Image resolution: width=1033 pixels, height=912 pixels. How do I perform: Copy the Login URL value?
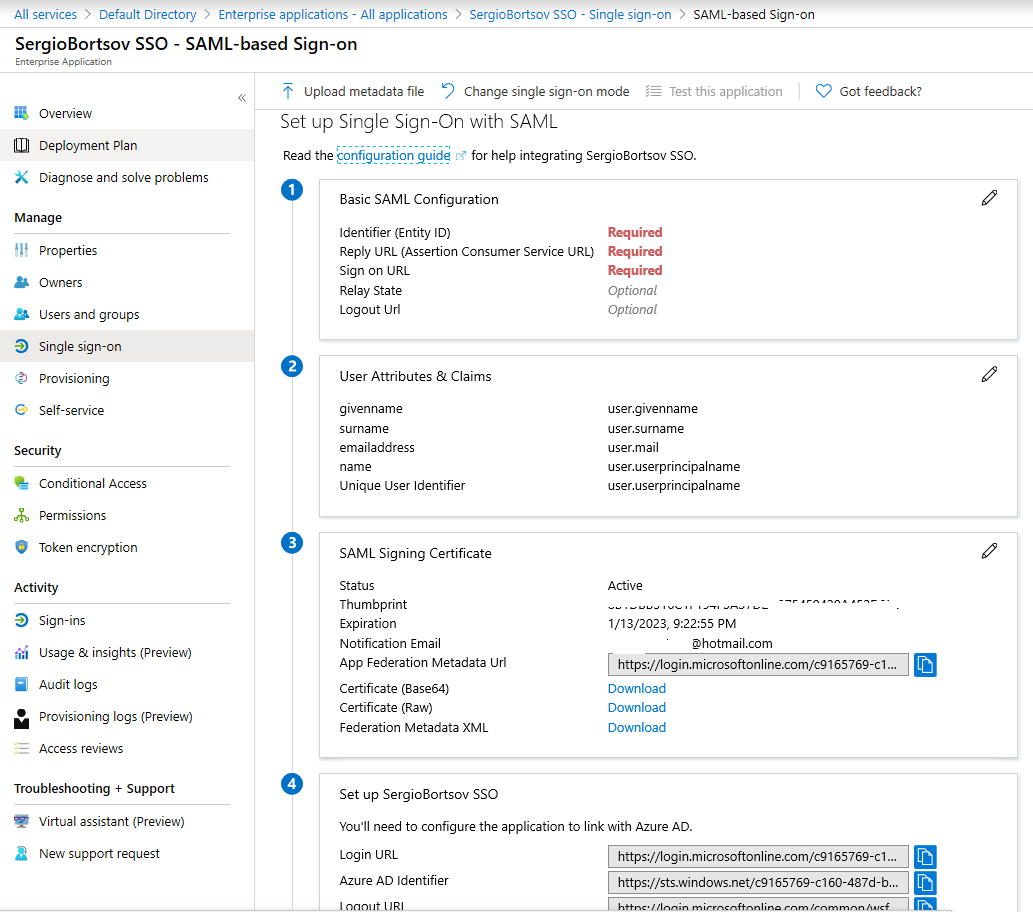click(924, 856)
